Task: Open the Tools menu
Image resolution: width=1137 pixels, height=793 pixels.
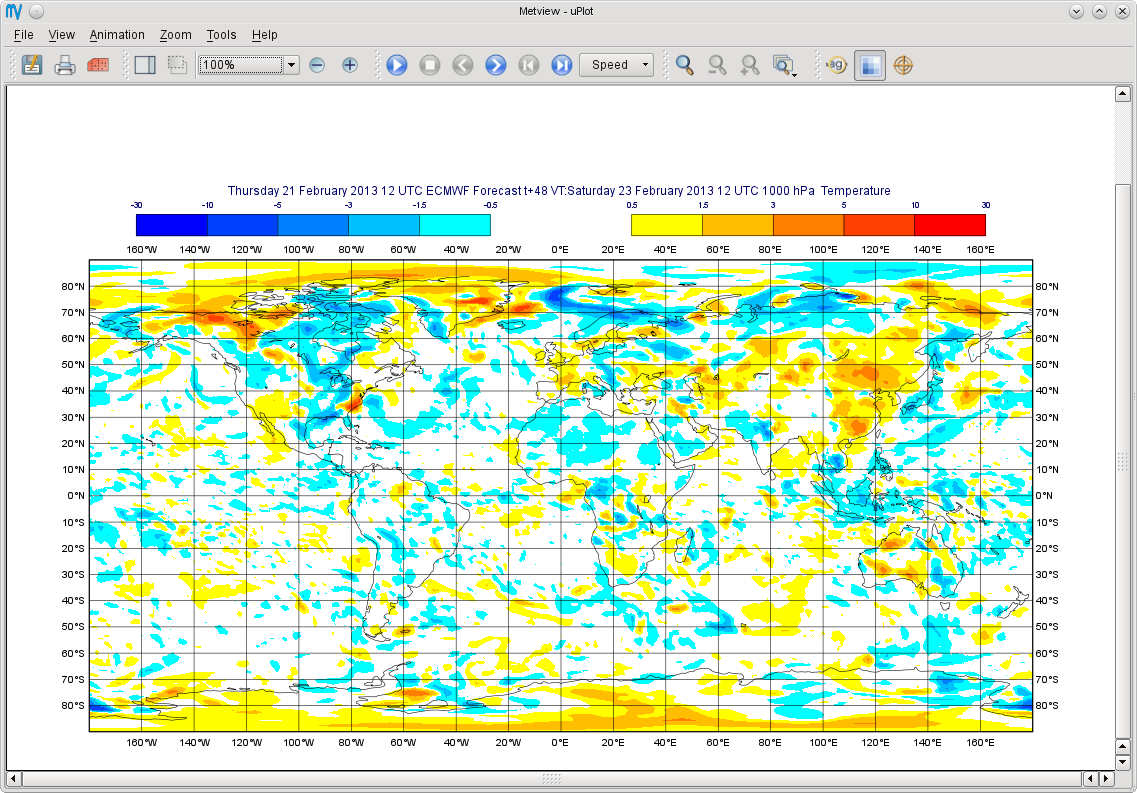Action: pos(221,35)
